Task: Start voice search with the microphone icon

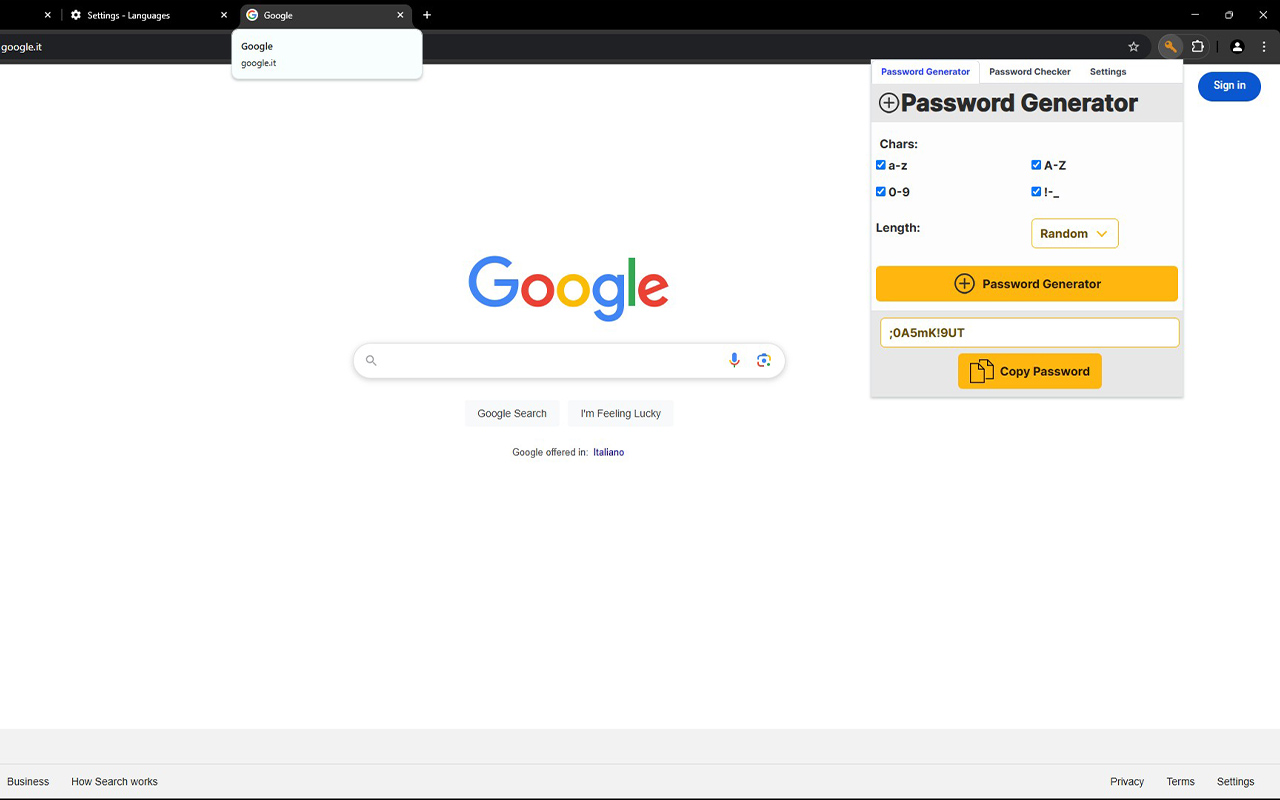Action: click(734, 360)
